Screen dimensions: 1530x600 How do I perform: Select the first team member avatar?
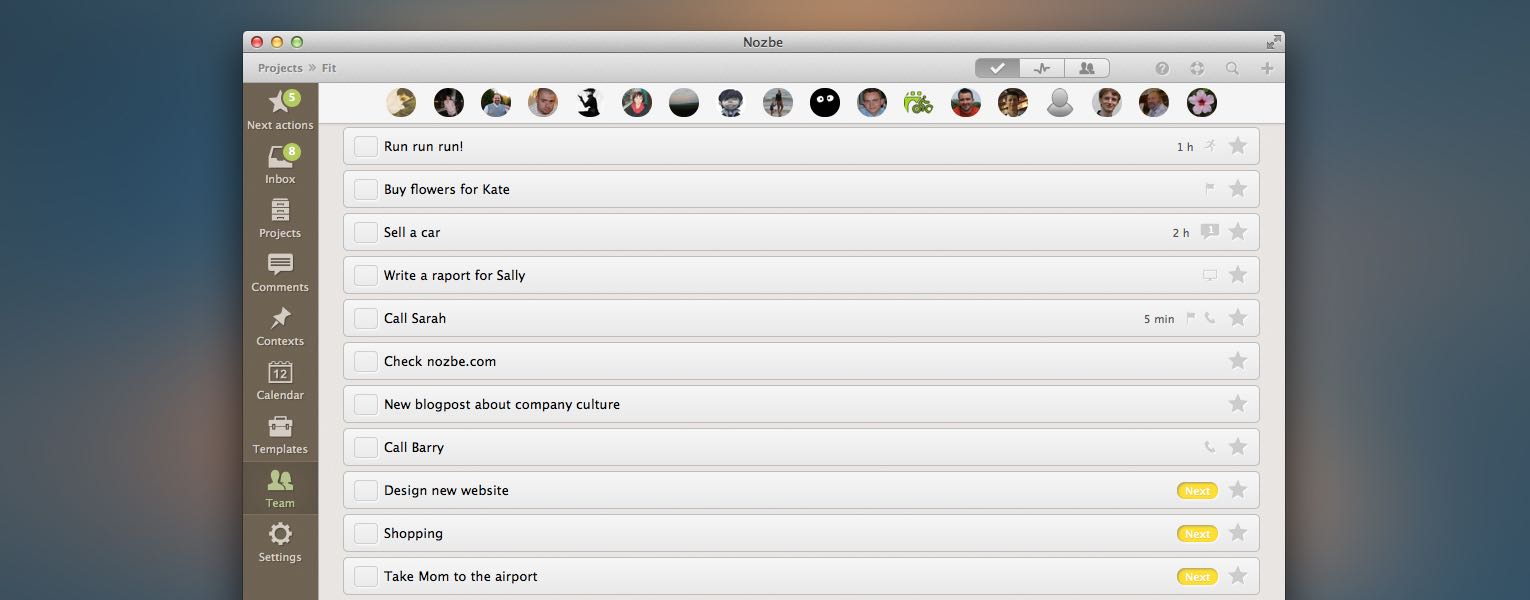401,102
